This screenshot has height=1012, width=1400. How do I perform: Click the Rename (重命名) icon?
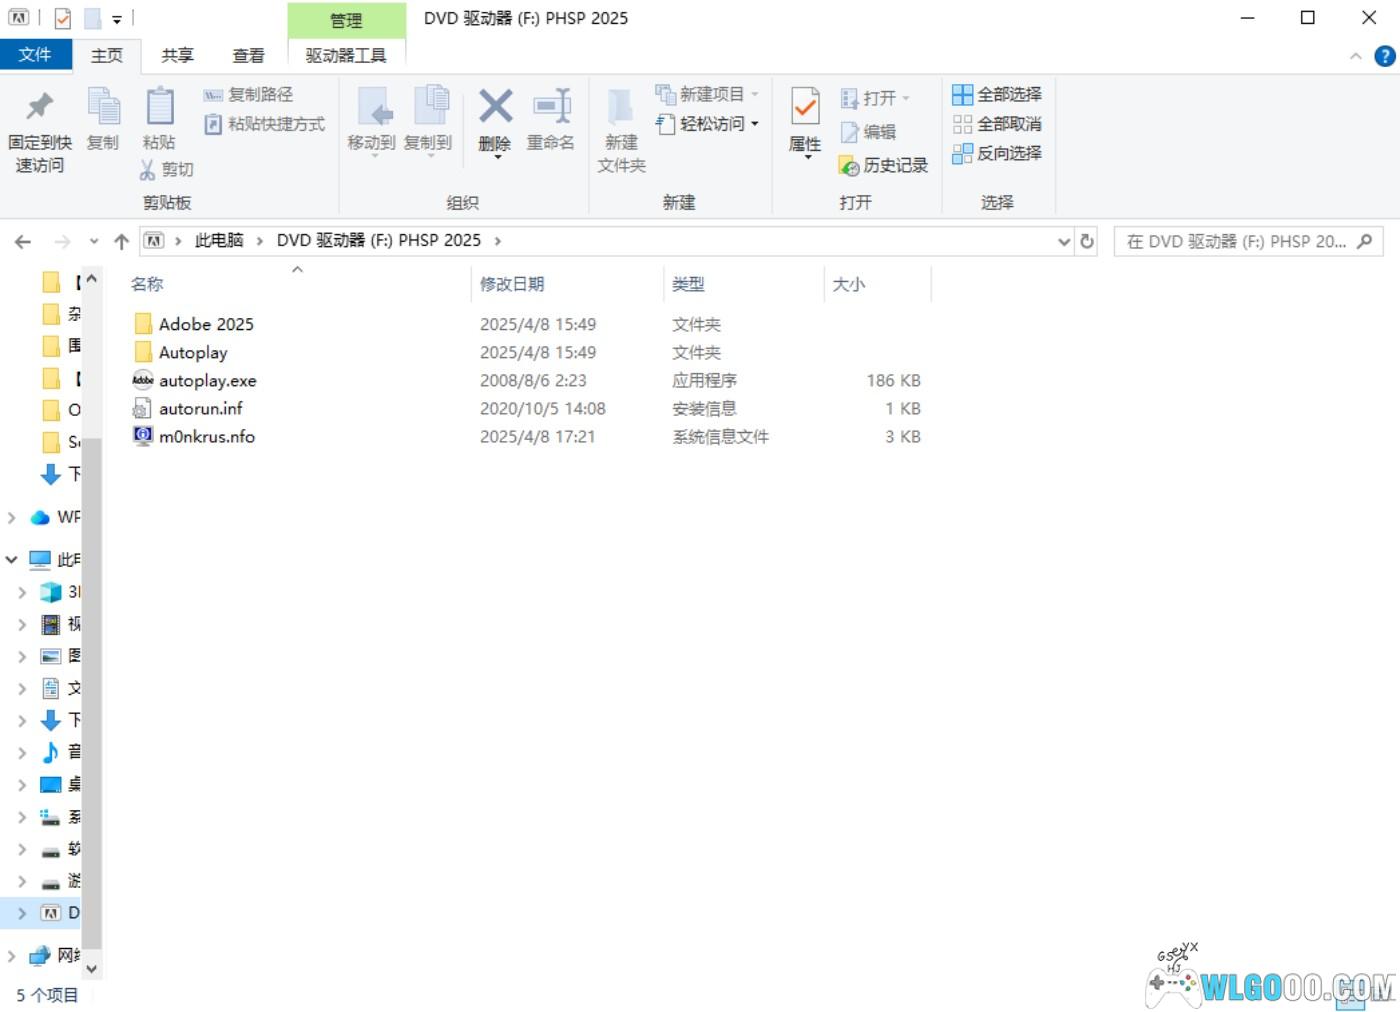click(551, 107)
